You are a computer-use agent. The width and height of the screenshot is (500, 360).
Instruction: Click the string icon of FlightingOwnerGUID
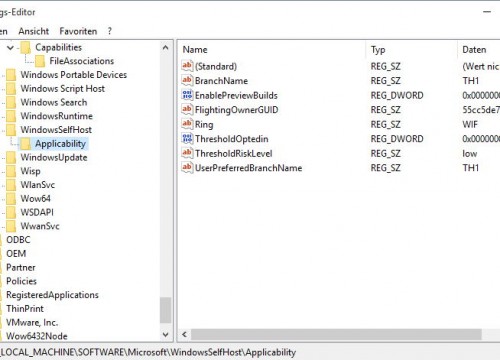click(x=187, y=109)
